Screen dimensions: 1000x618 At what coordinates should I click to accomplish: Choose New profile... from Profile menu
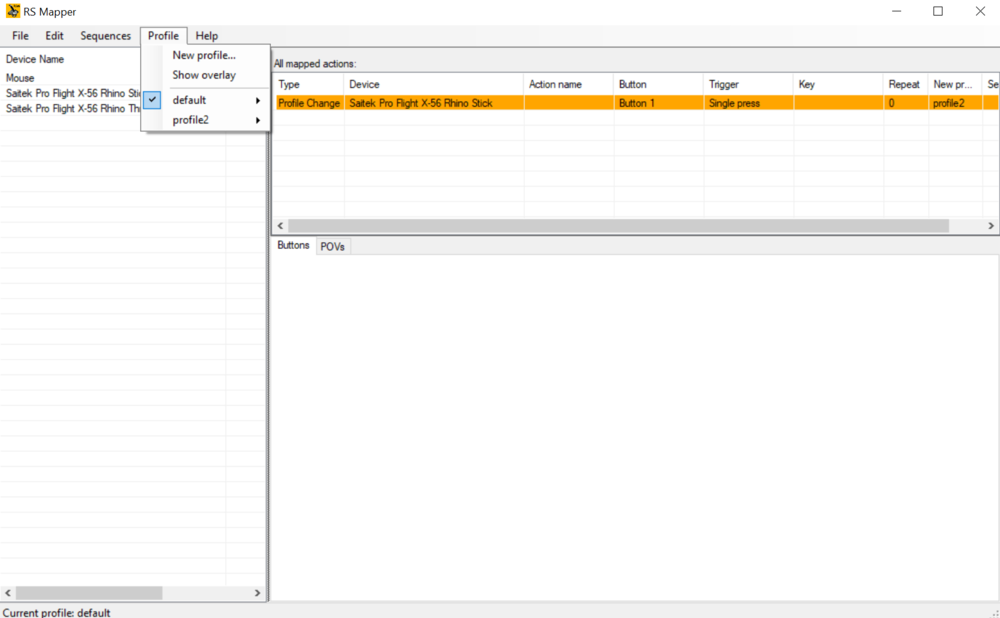(205, 55)
